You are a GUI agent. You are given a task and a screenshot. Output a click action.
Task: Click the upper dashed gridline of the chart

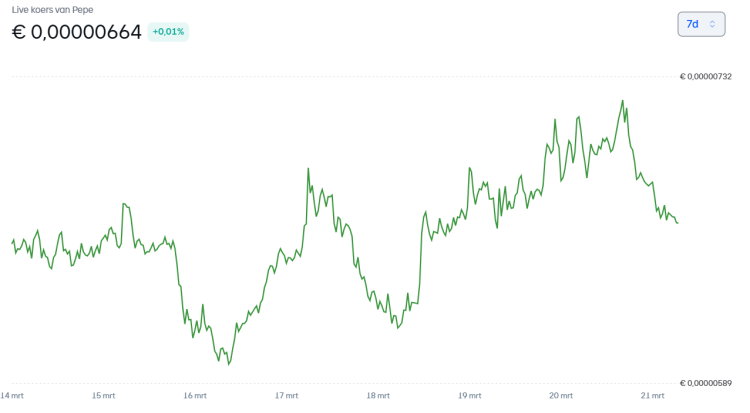[x=340, y=77]
